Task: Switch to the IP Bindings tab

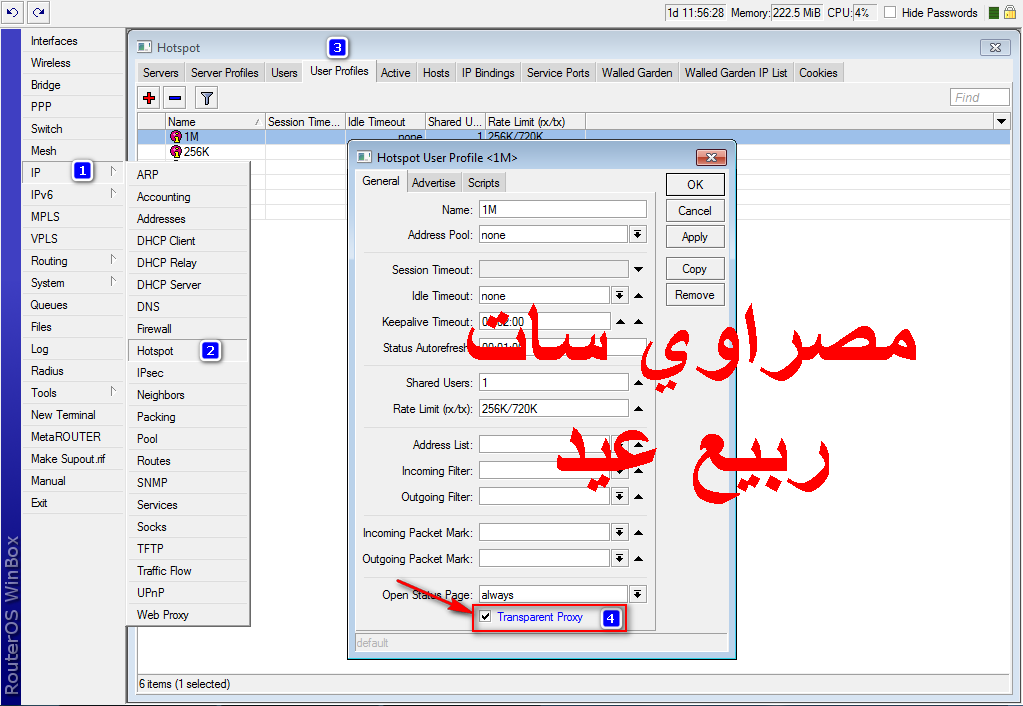Action: pyautogui.click(x=488, y=72)
